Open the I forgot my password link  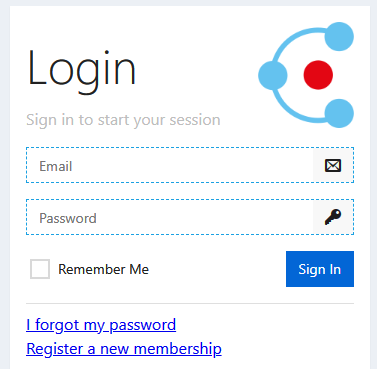(x=101, y=325)
